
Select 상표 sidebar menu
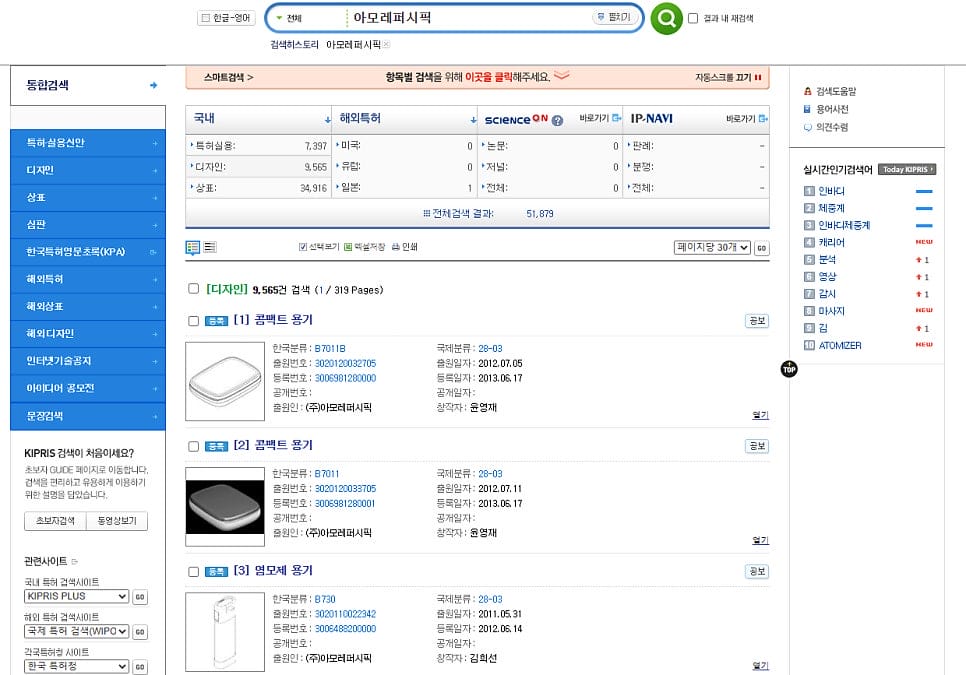[x=87, y=198]
